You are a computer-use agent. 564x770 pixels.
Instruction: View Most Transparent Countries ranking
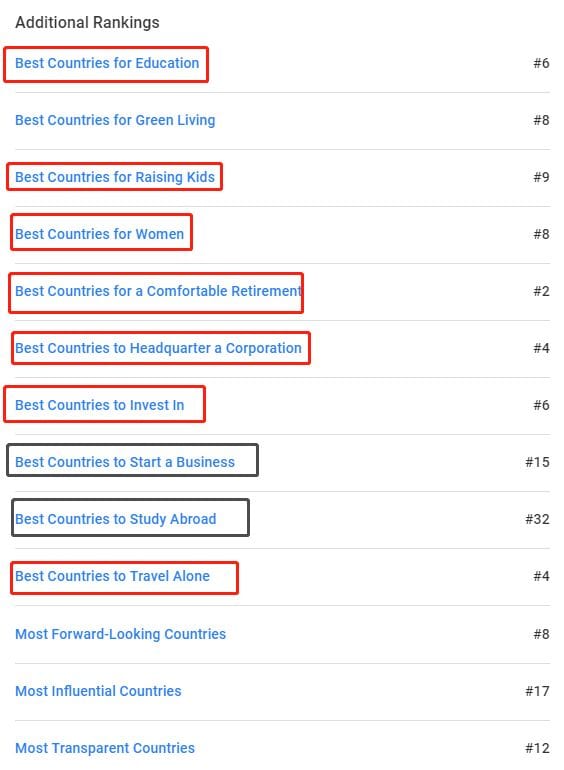(x=105, y=748)
